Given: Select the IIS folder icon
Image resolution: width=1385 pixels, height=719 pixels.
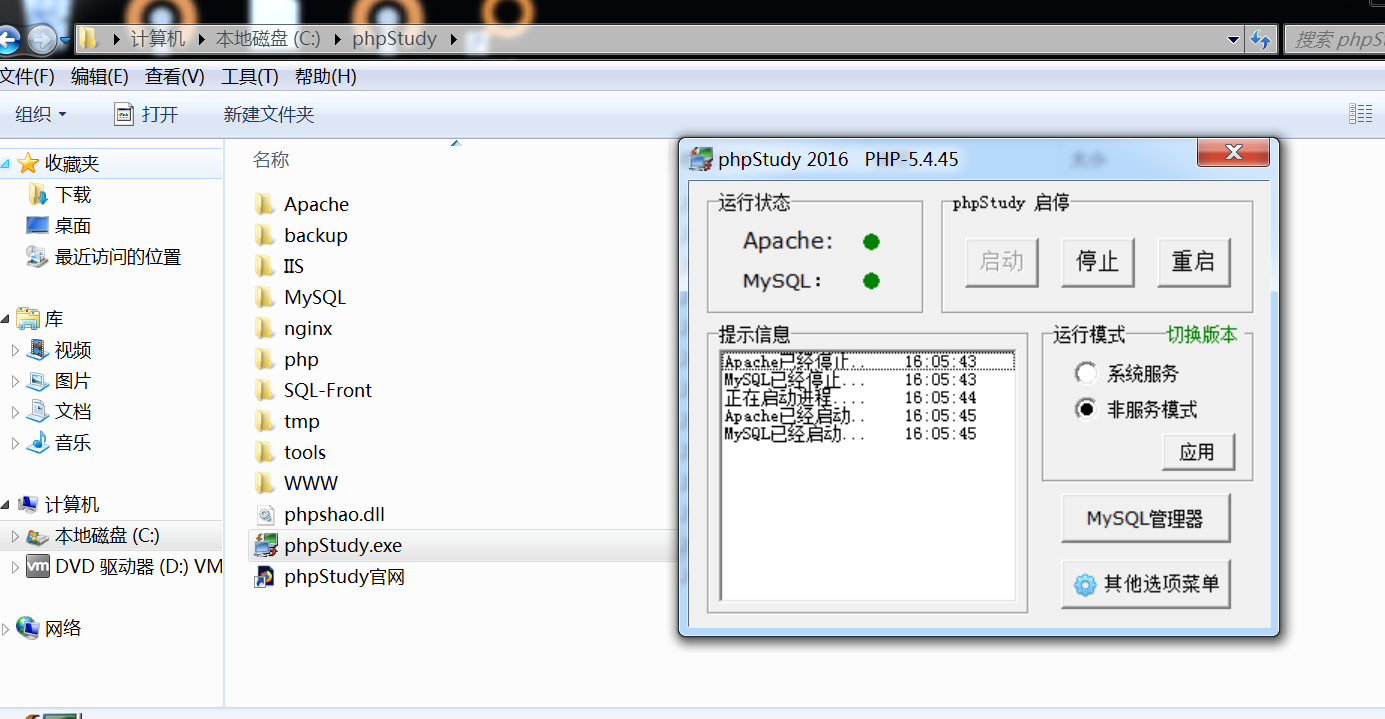Looking at the screenshot, I should click(265, 266).
